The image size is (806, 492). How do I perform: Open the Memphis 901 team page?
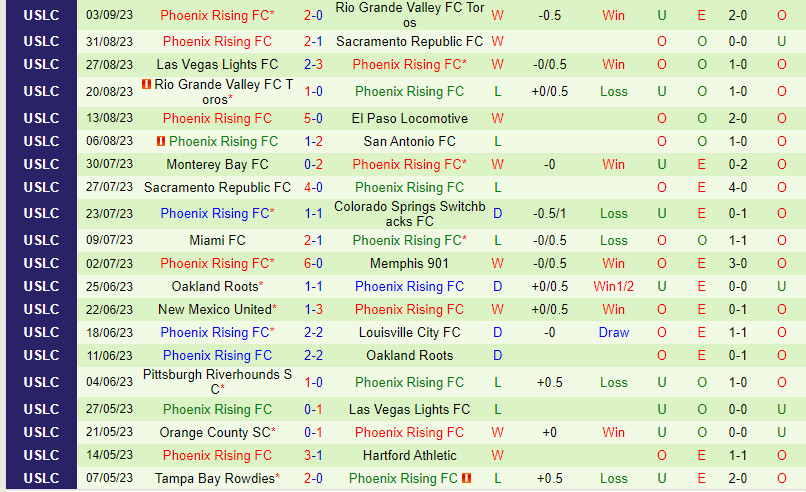tap(409, 263)
